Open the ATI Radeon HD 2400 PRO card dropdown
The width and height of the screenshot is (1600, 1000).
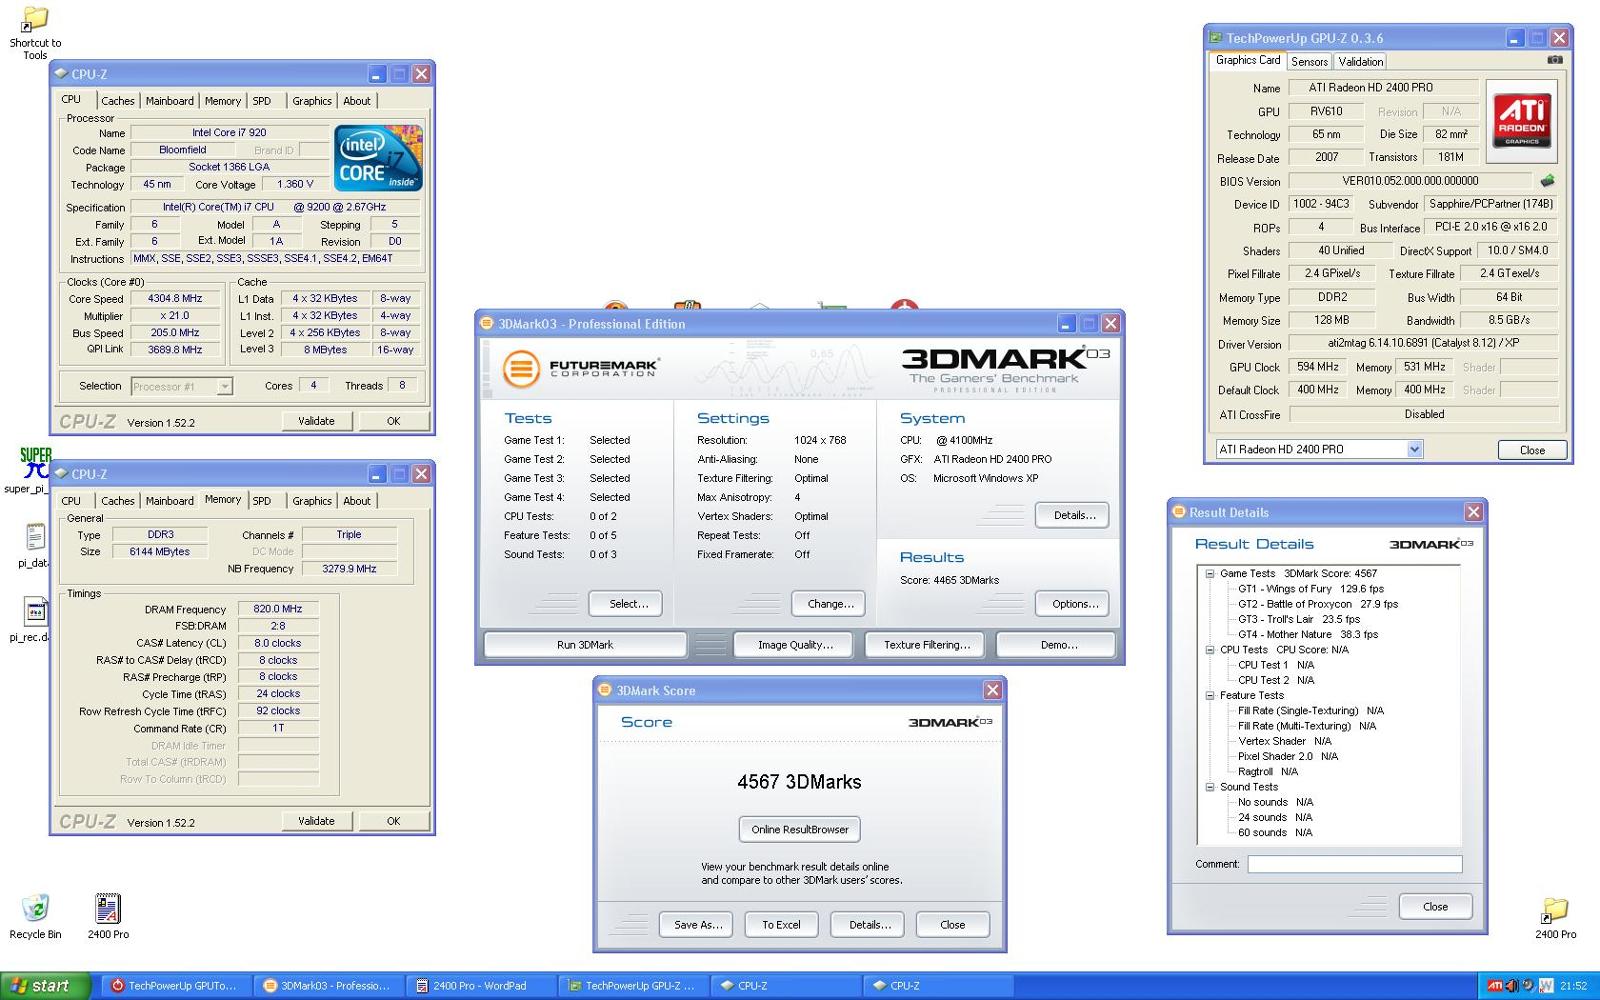(x=1414, y=449)
